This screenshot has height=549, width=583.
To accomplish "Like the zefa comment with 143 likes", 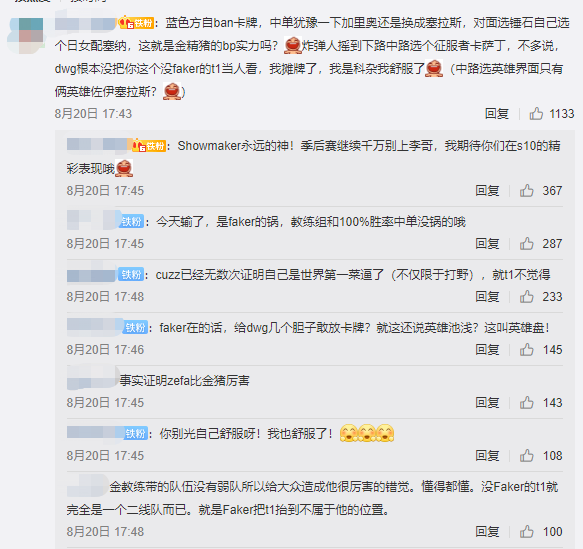I will [526, 403].
